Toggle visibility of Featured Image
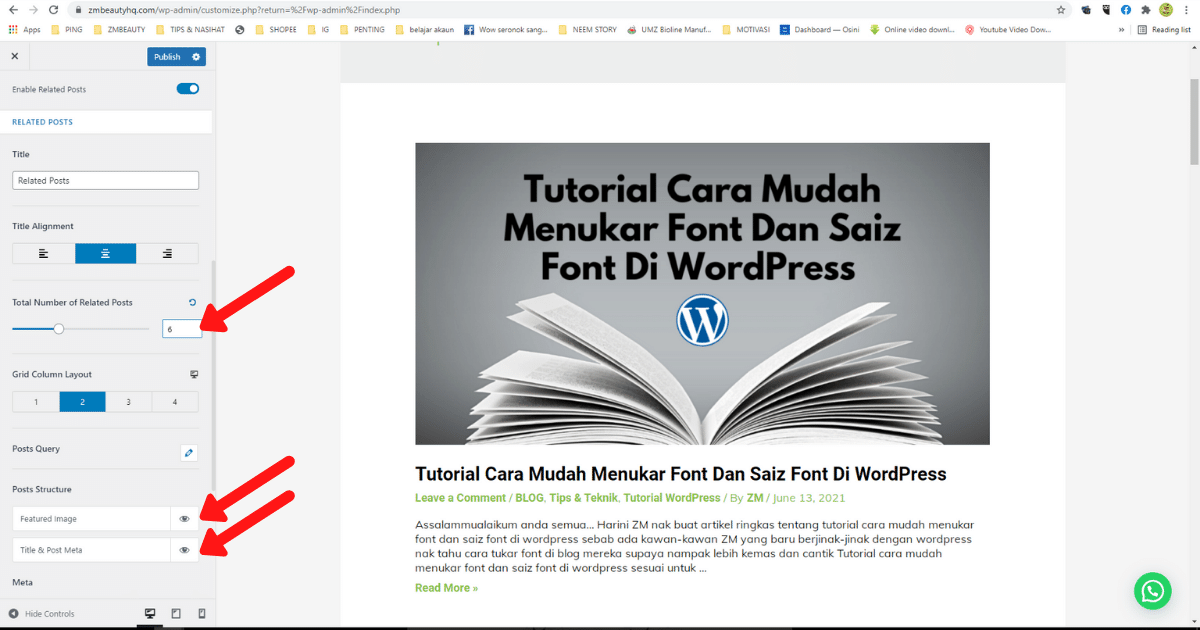This screenshot has height=630, width=1200. [185, 519]
